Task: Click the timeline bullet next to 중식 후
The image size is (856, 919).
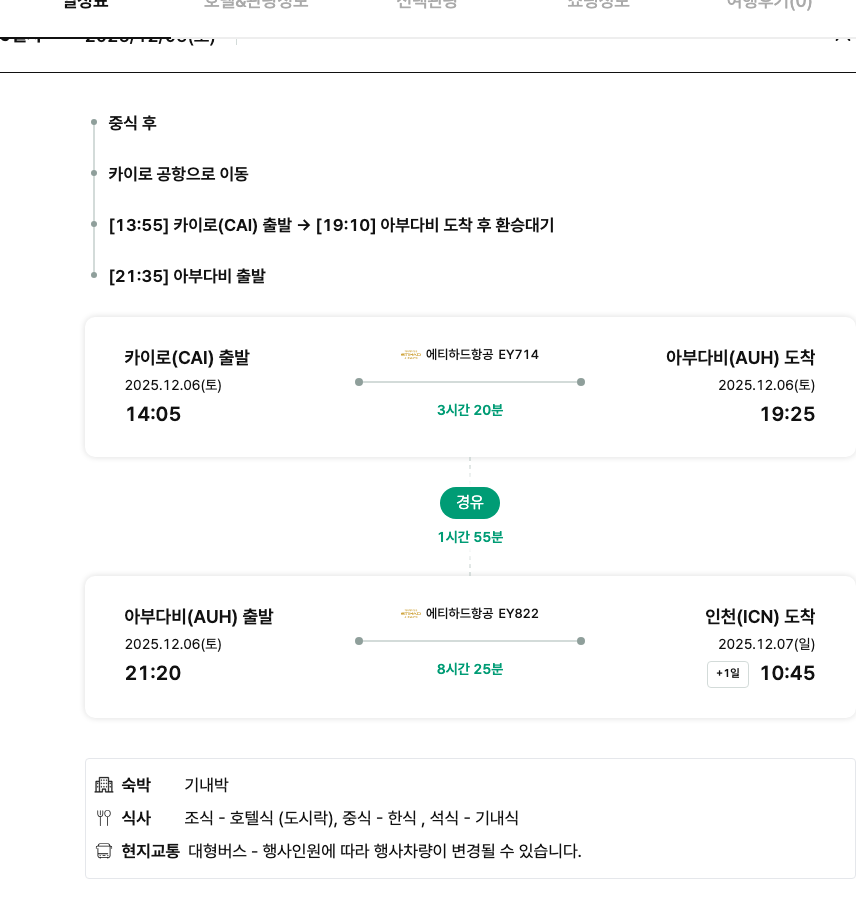Action: coord(94,123)
